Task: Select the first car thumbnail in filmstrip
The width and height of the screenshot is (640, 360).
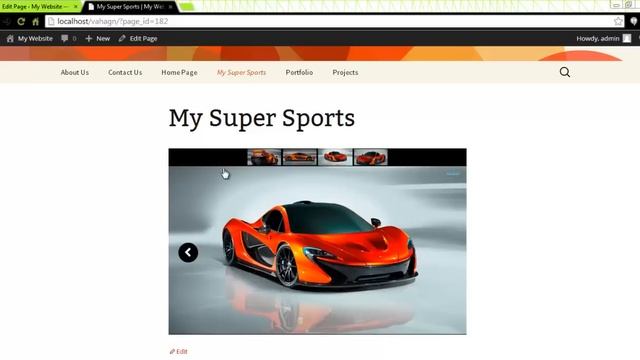Action: tap(264, 157)
